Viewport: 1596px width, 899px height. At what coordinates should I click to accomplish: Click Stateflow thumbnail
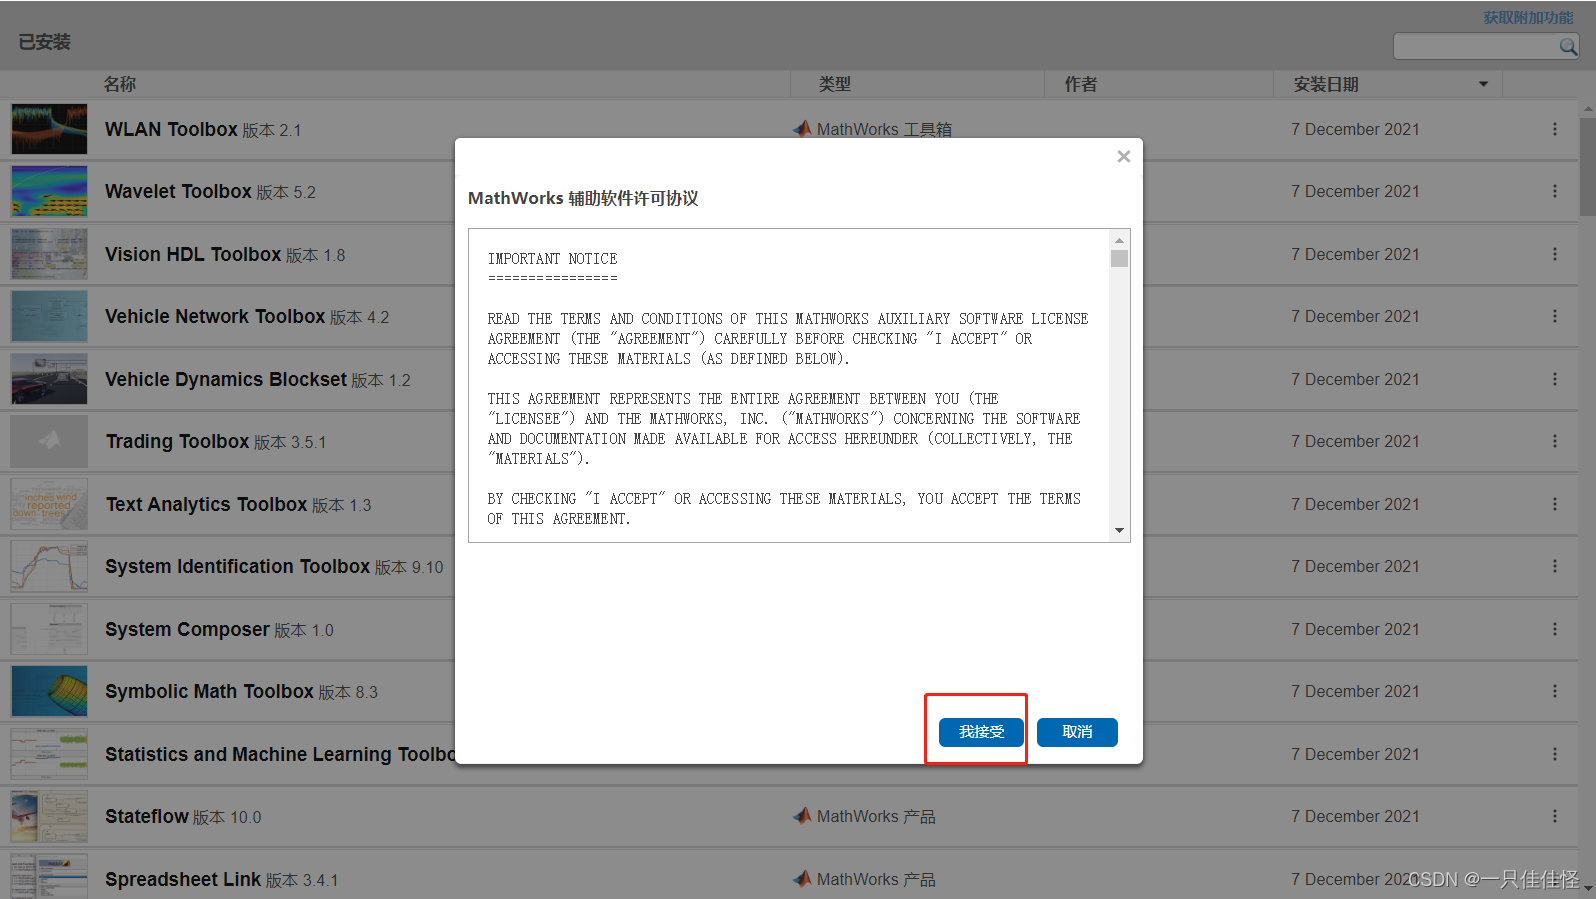click(x=49, y=816)
